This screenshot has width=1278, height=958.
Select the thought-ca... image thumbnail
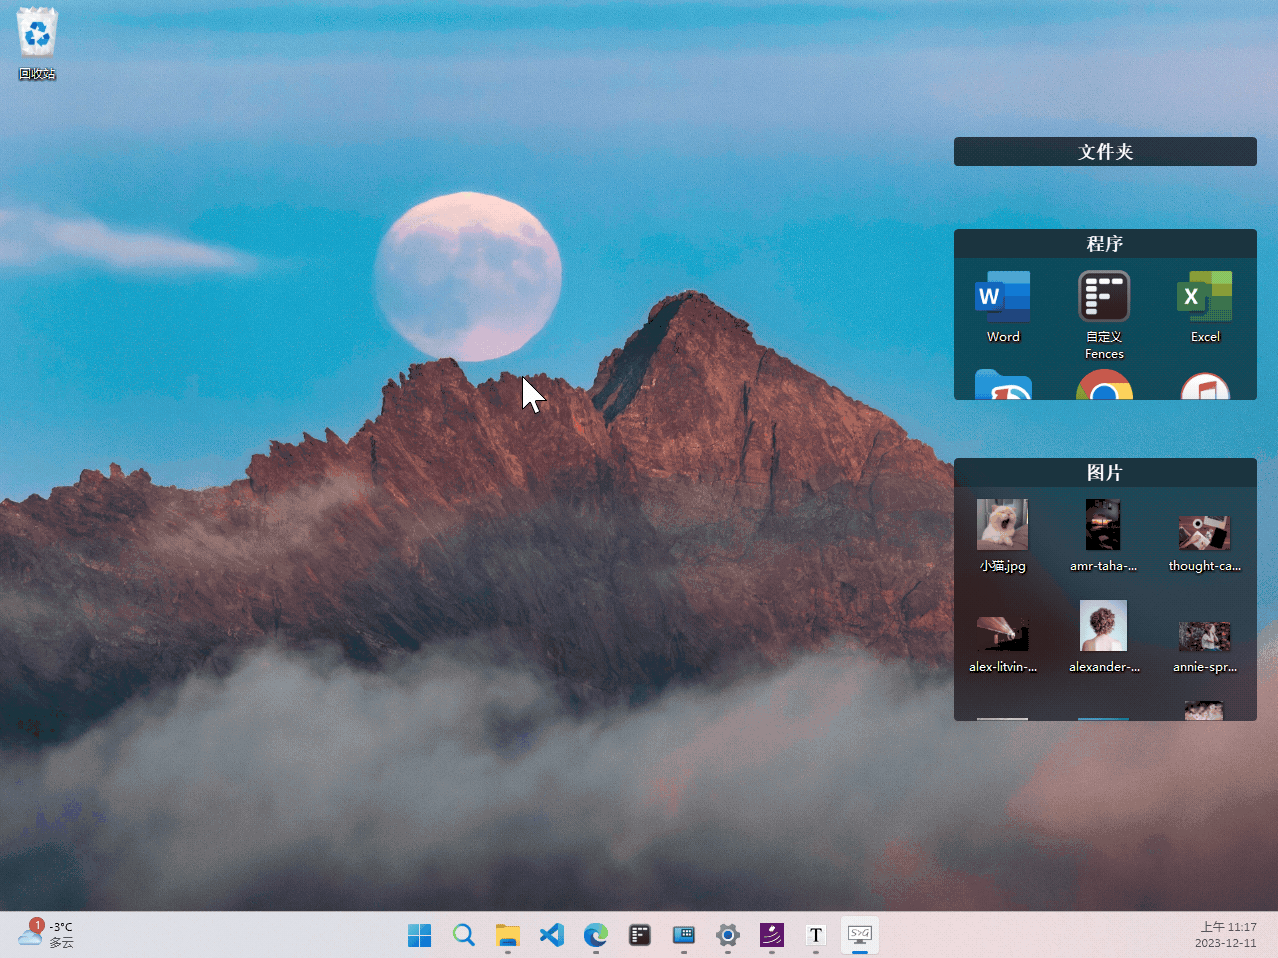[1204, 533]
